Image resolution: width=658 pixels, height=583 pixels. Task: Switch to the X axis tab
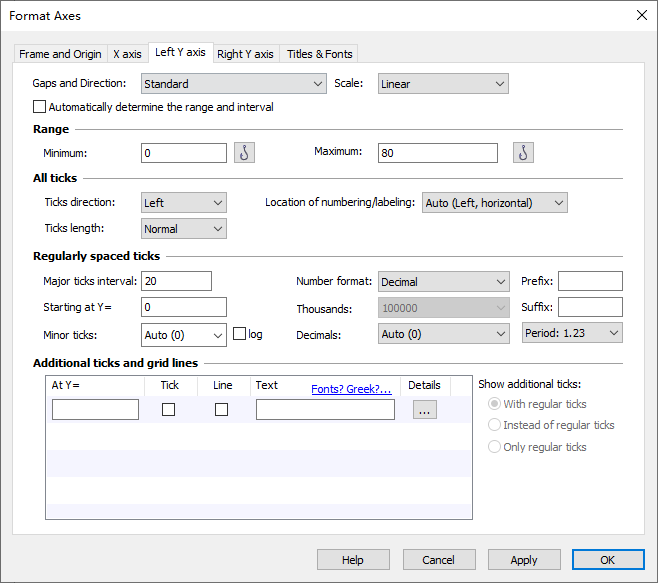(127, 54)
